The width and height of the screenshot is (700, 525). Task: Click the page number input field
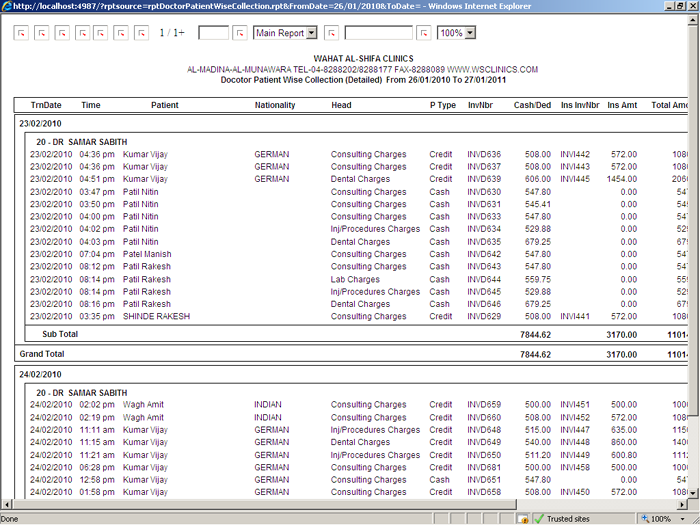coord(213,33)
